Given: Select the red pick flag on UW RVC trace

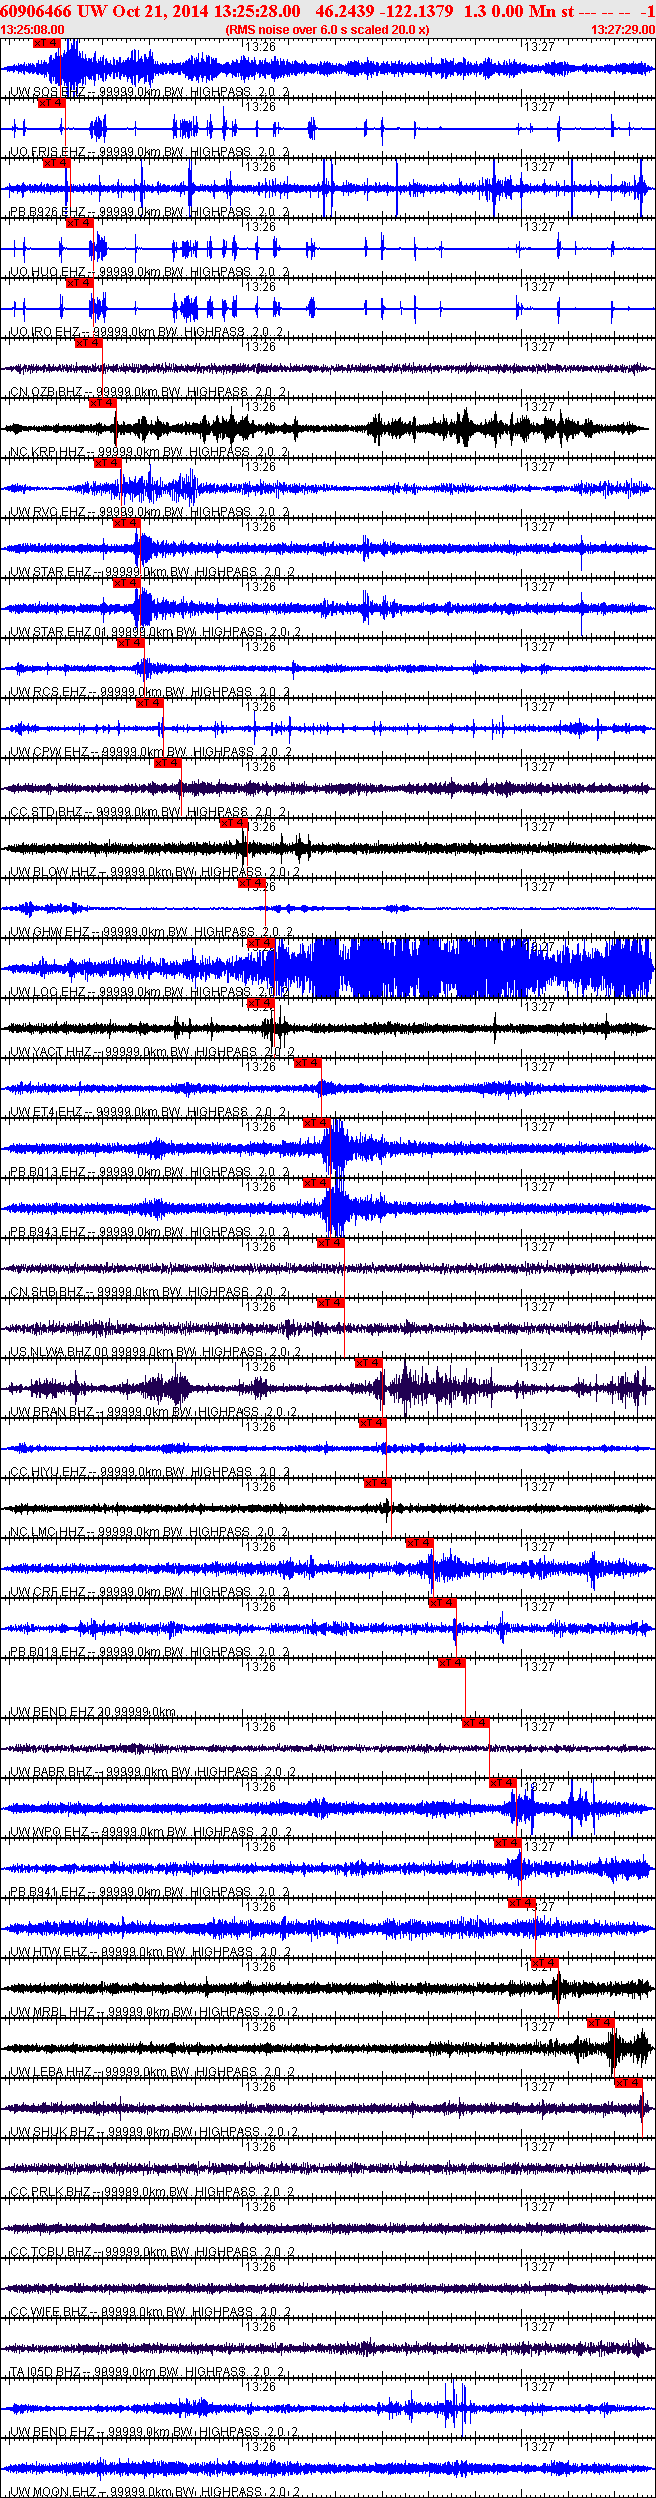Looking at the screenshot, I should [108, 463].
